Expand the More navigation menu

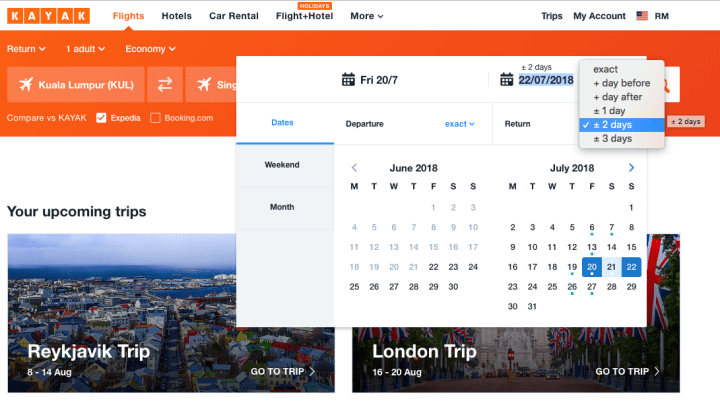pyautogui.click(x=366, y=16)
